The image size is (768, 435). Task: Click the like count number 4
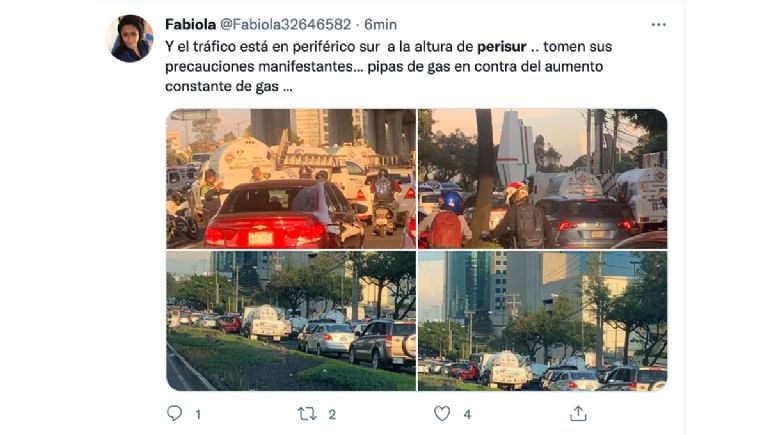coord(467,415)
